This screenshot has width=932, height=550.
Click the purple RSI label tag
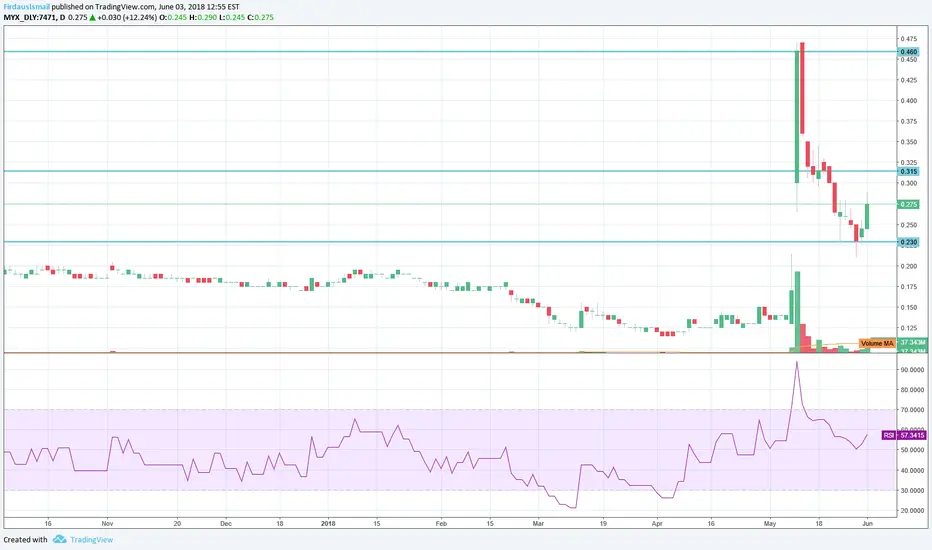[889, 435]
